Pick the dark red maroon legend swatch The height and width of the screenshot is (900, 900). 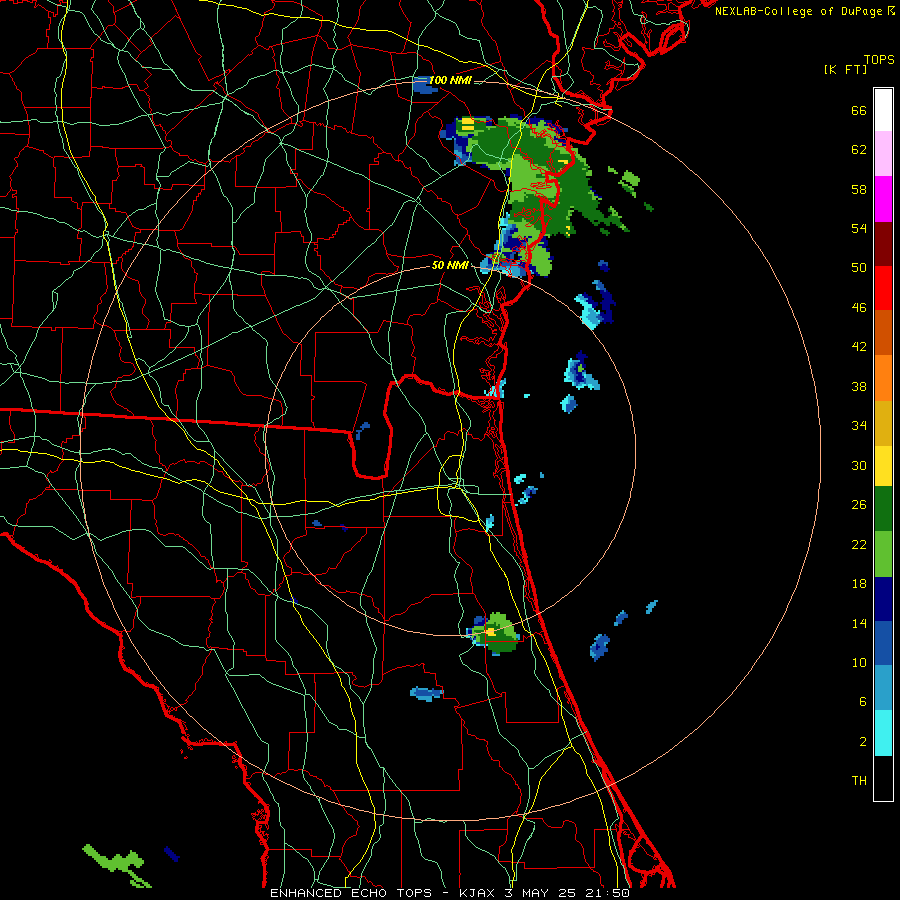883,243
